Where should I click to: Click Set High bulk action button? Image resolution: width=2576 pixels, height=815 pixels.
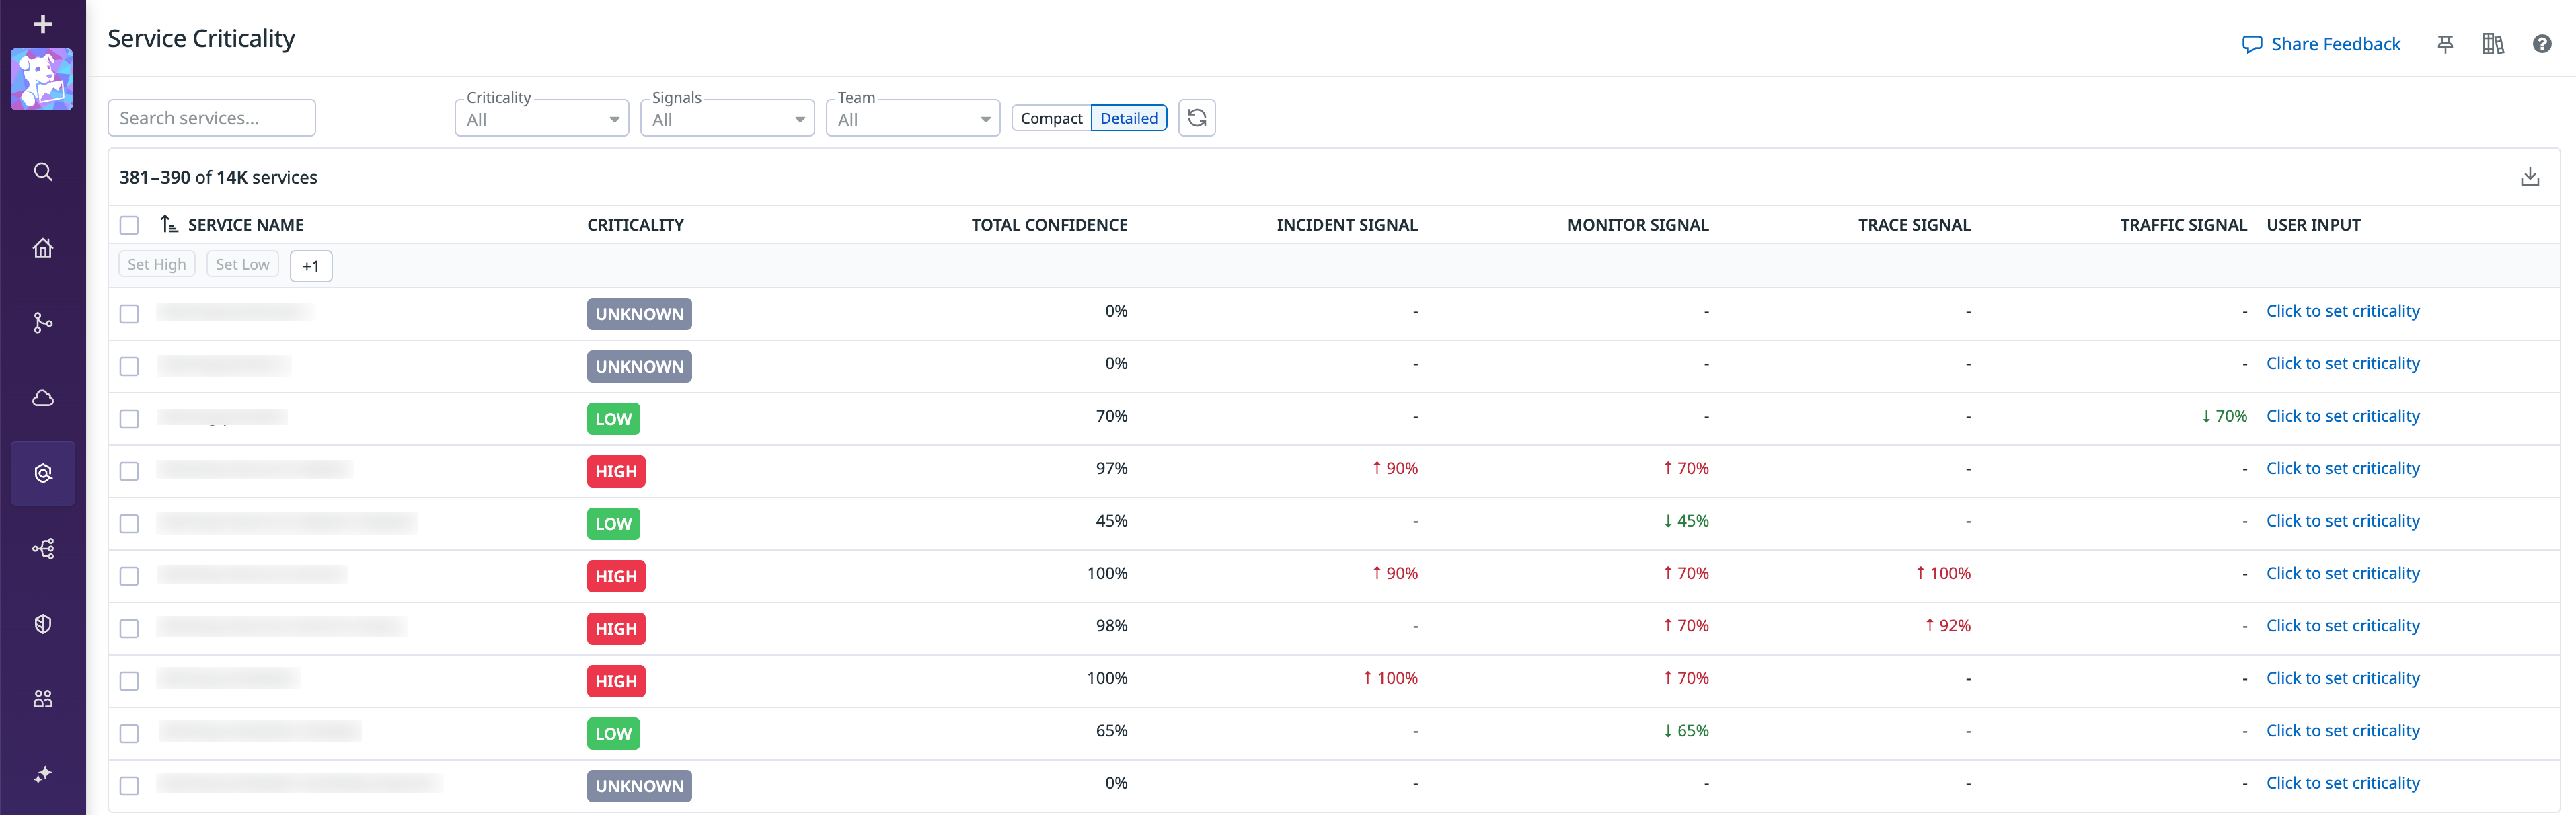coord(157,264)
